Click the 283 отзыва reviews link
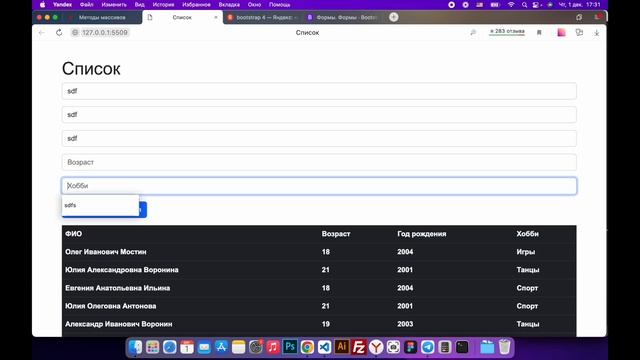640x360 pixels. [507, 31]
